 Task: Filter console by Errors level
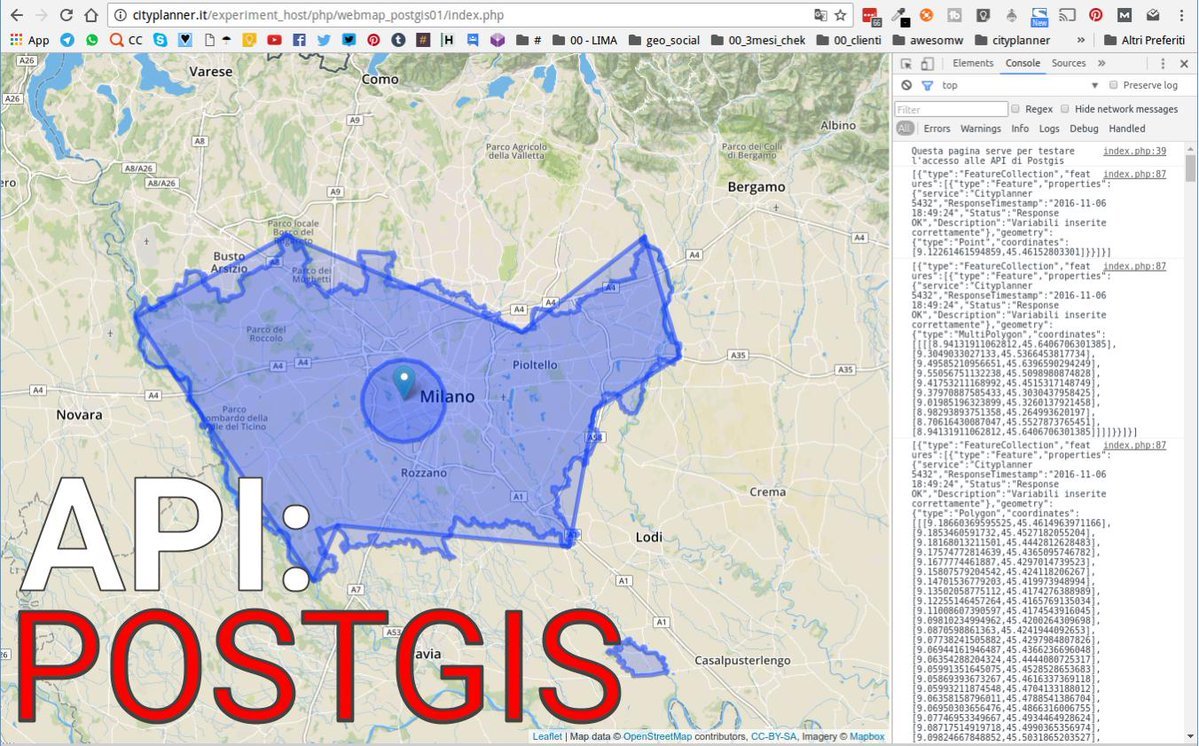[x=937, y=129]
